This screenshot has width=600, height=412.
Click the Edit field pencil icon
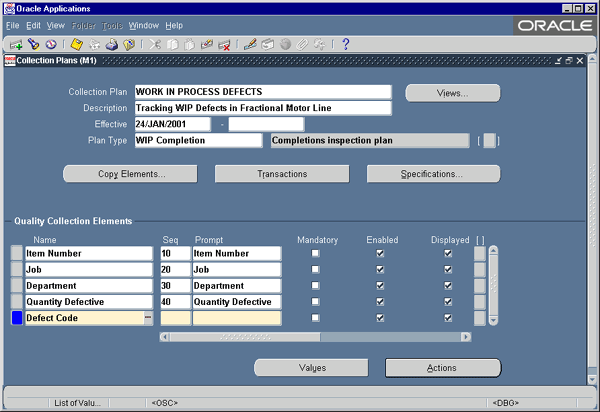[x=251, y=44]
